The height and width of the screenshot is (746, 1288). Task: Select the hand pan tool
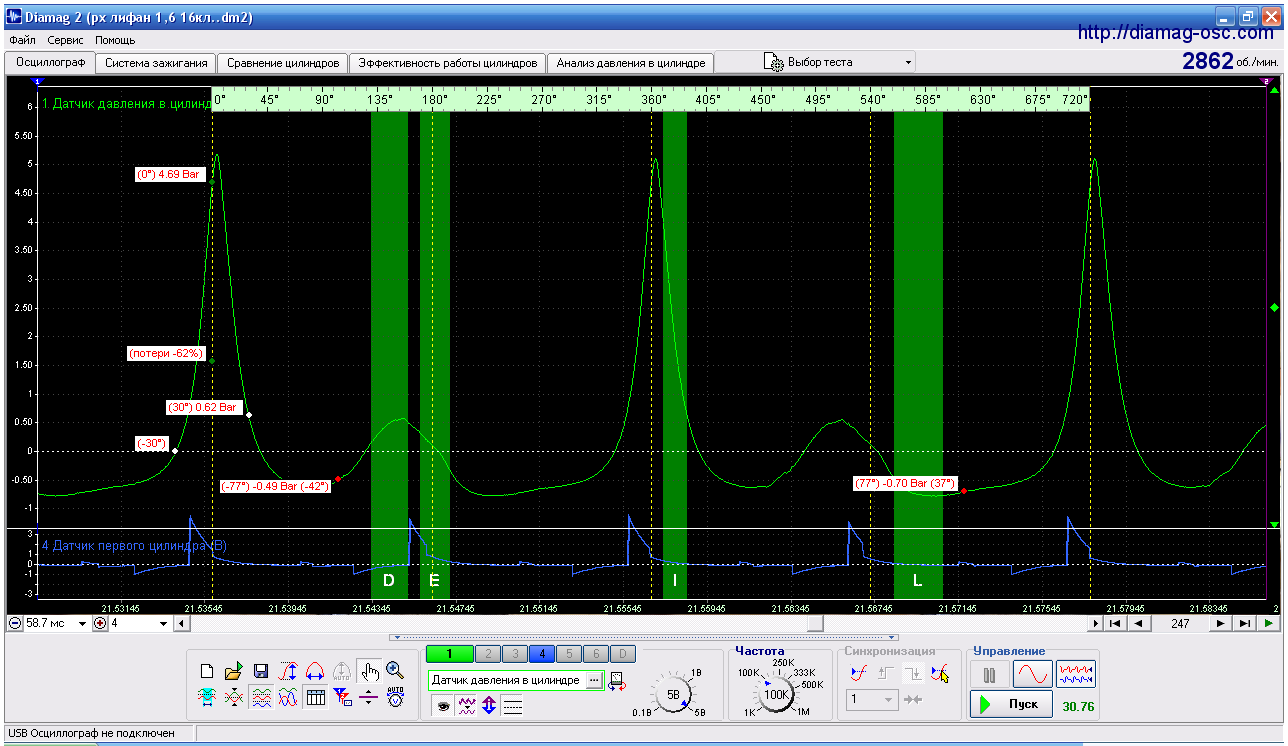click(x=369, y=671)
